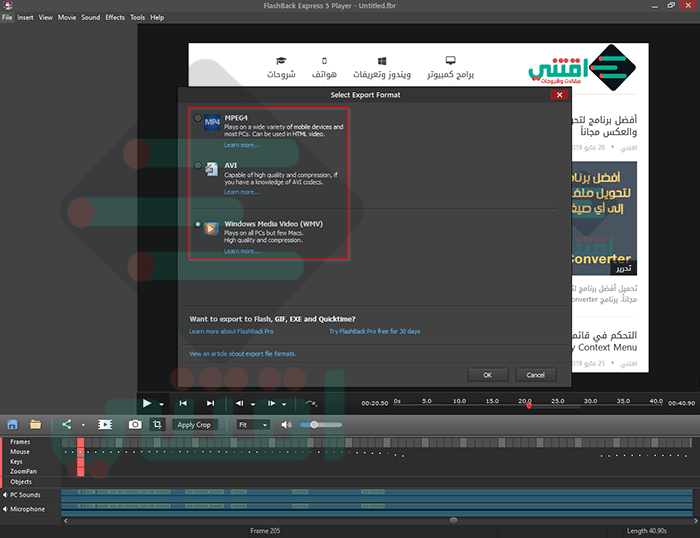Click the Microphone audio waveform track

pos(376,509)
